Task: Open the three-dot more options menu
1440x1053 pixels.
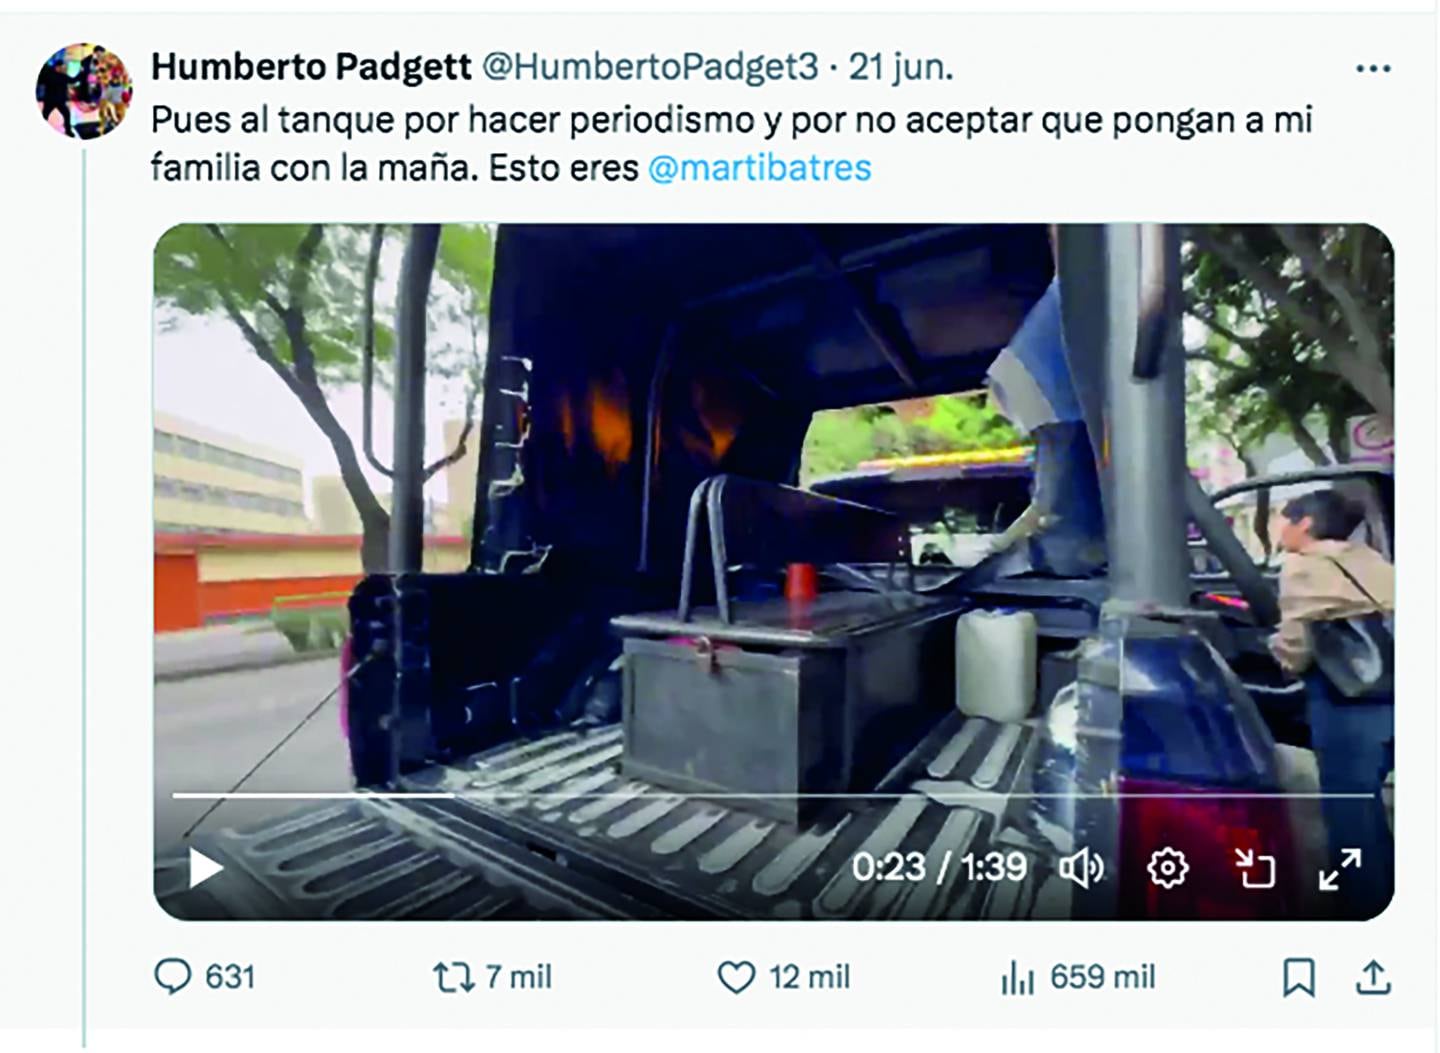Action: (x=1373, y=68)
